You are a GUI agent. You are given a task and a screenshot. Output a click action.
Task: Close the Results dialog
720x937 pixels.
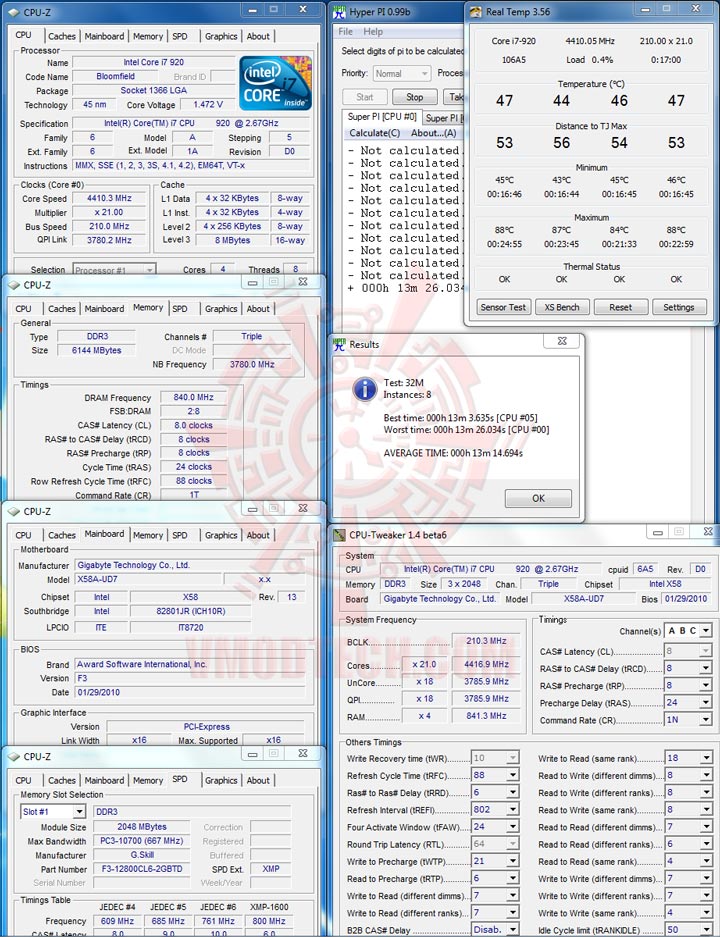click(562, 341)
